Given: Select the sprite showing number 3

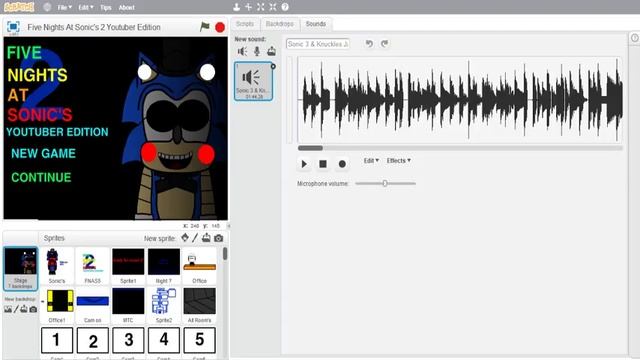Looking at the screenshot, I should pyautogui.click(x=128, y=340).
